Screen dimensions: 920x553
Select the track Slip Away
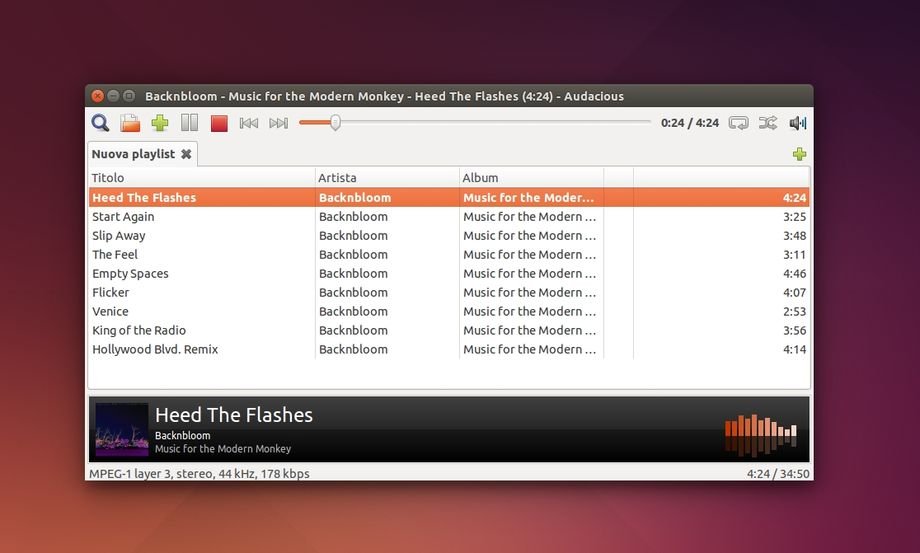449,236
